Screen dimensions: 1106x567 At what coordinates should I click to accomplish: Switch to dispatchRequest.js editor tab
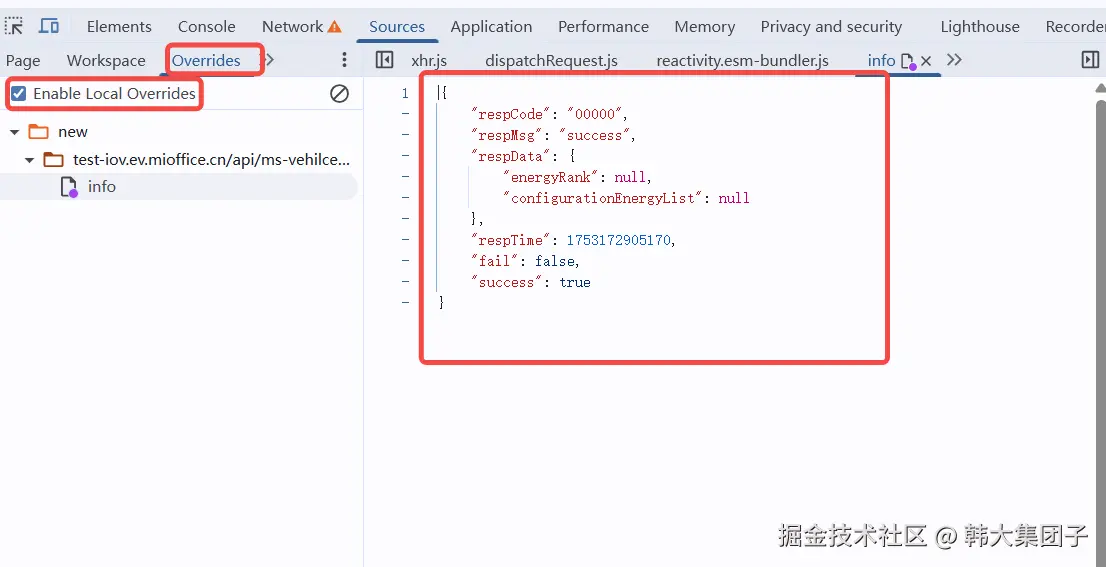point(552,61)
